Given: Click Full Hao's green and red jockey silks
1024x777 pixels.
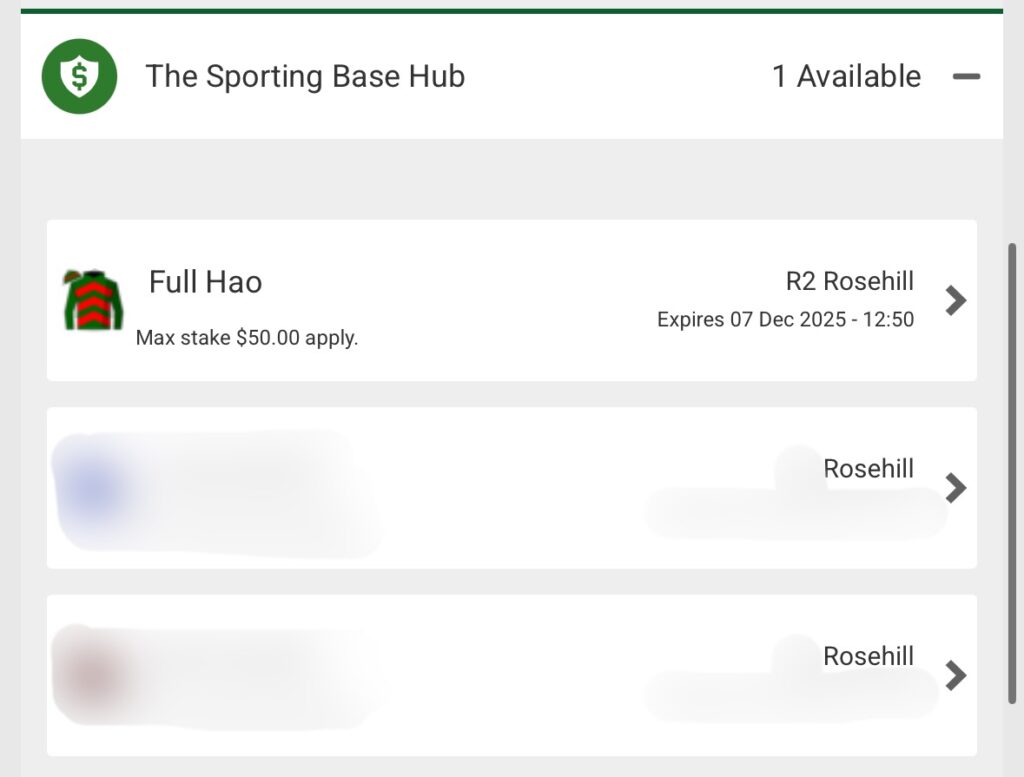Looking at the screenshot, I should (x=92, y=299).
